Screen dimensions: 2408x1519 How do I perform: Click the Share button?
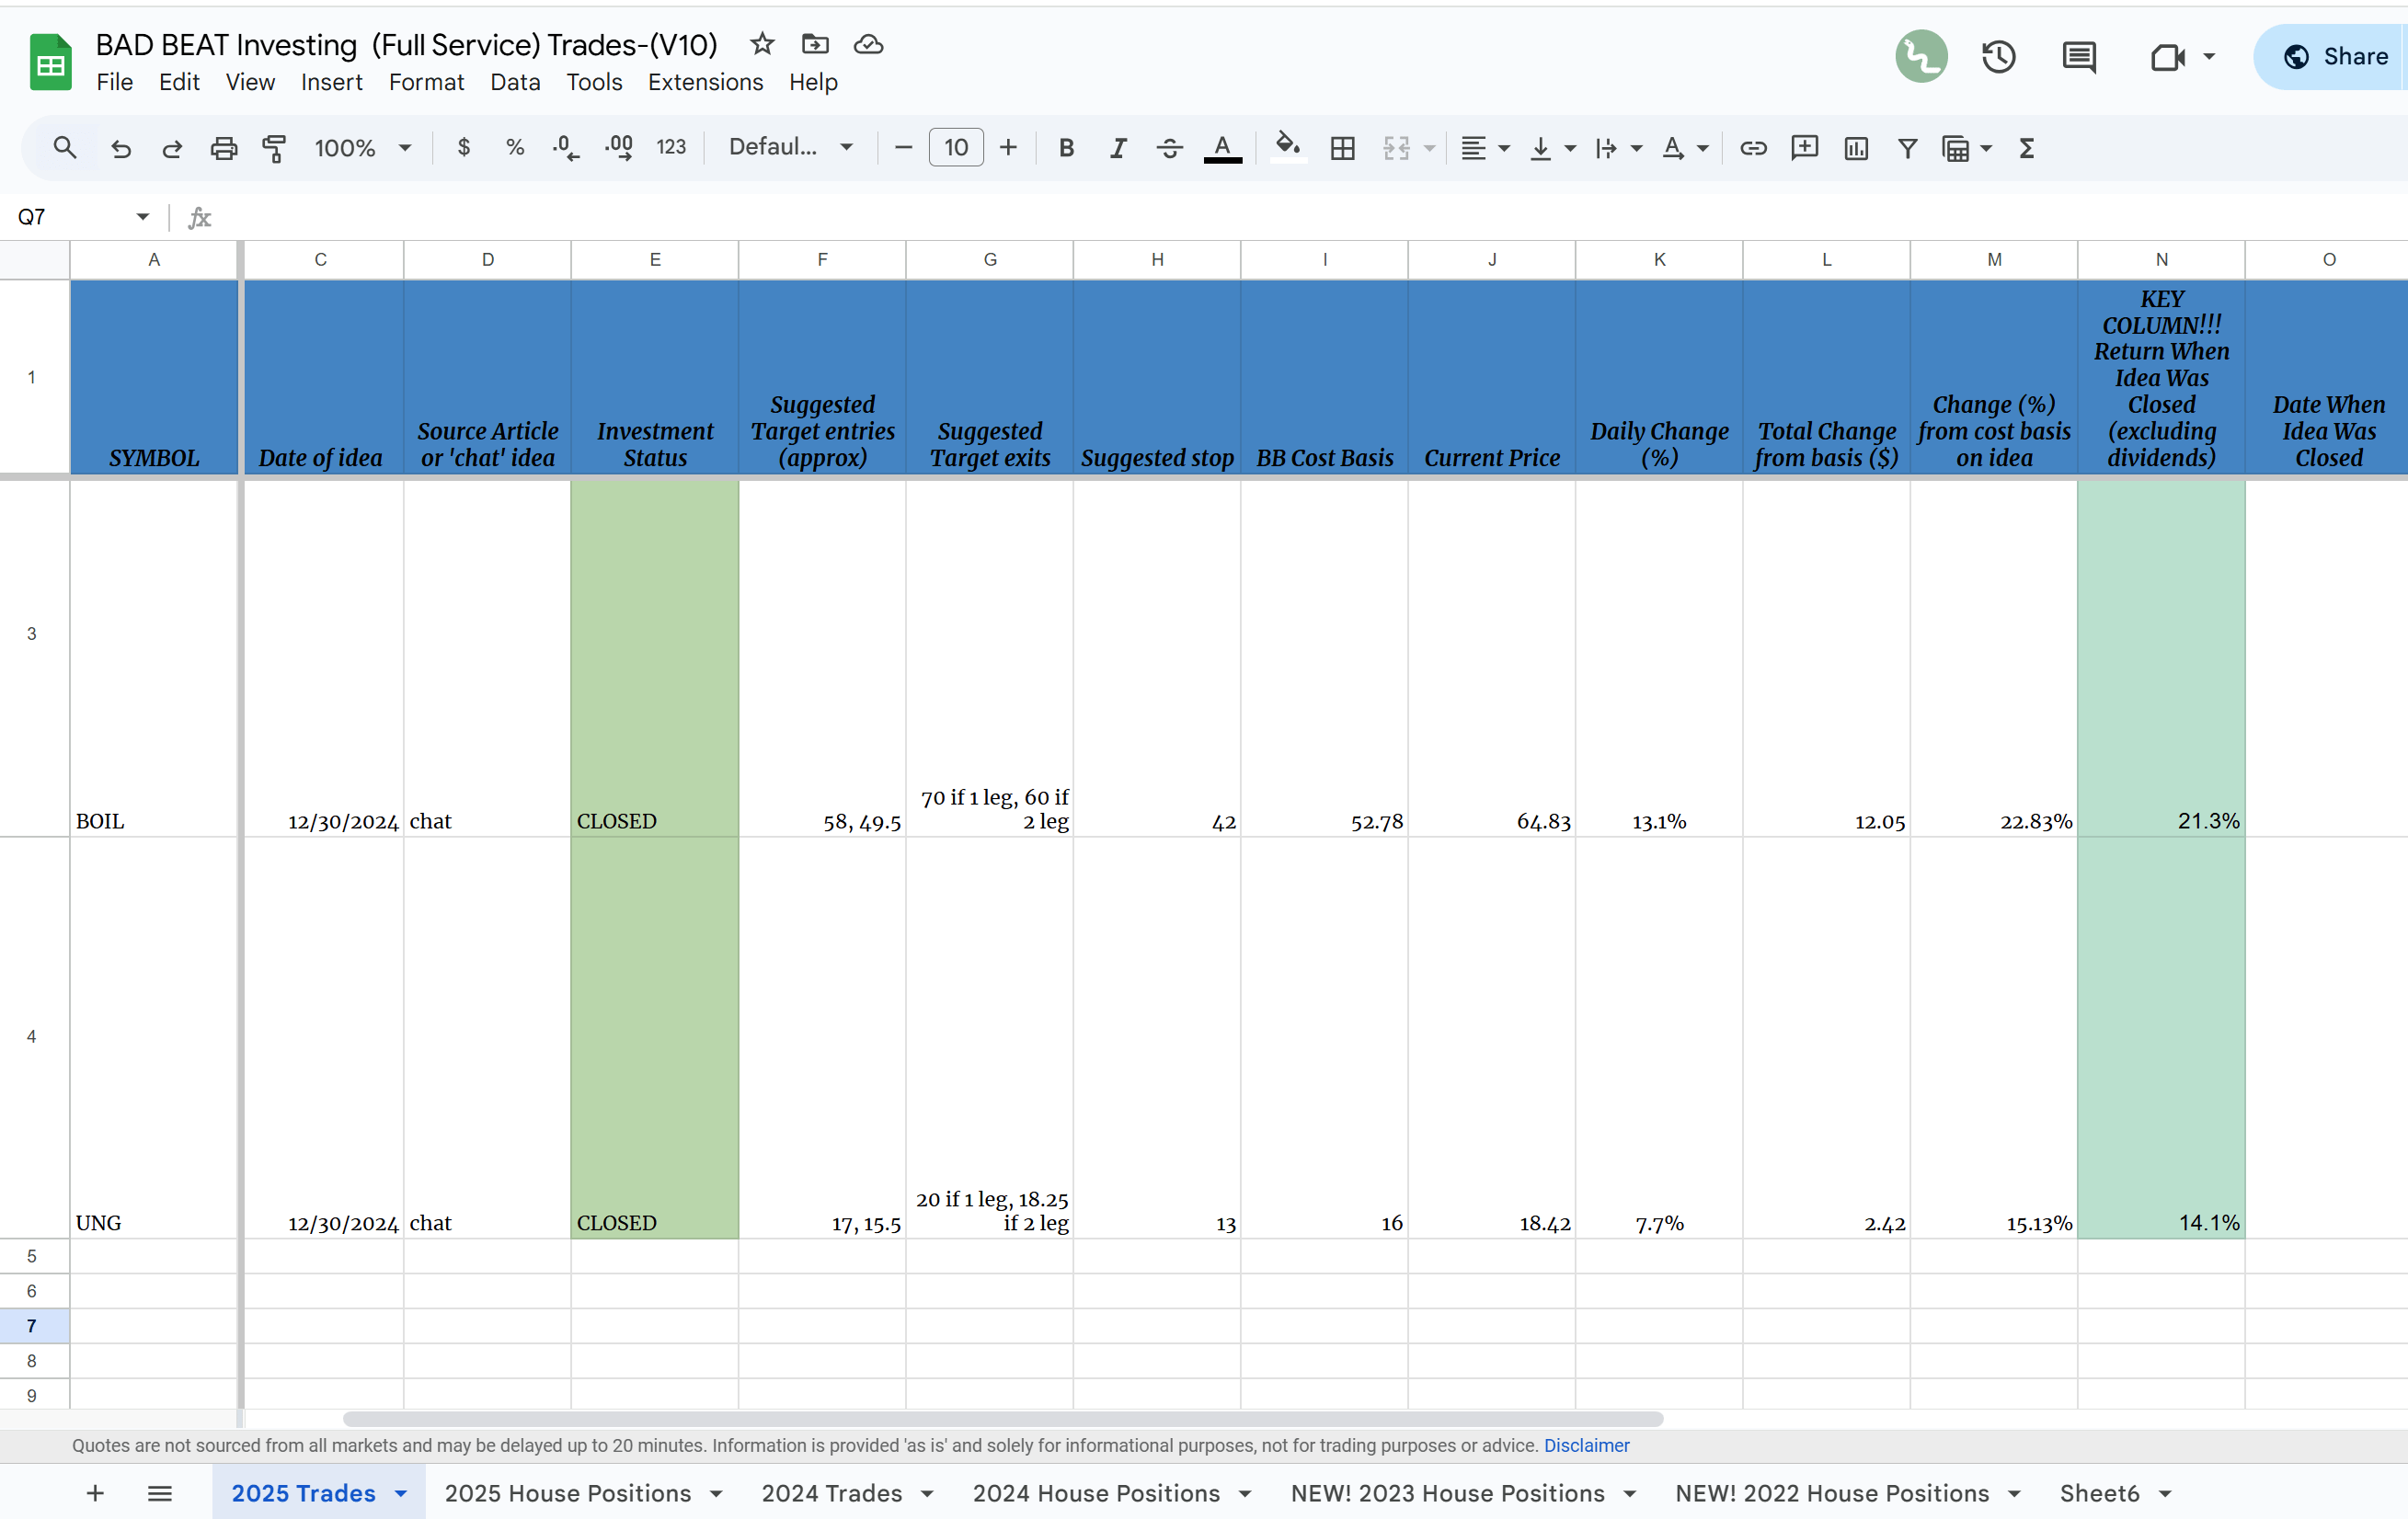2335,57
